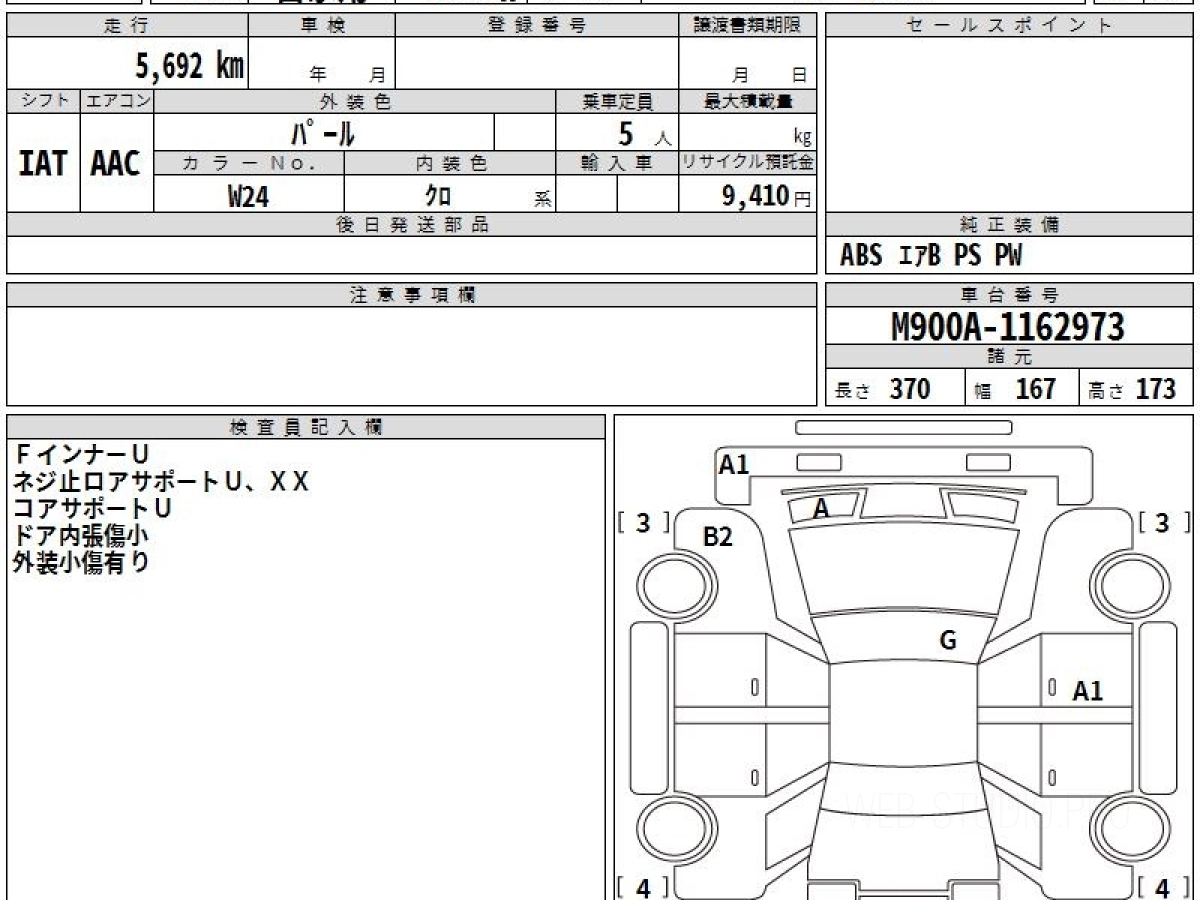Select the クロ interior color value
Screen dimensions: 1200x900
(x=438, y=196)
